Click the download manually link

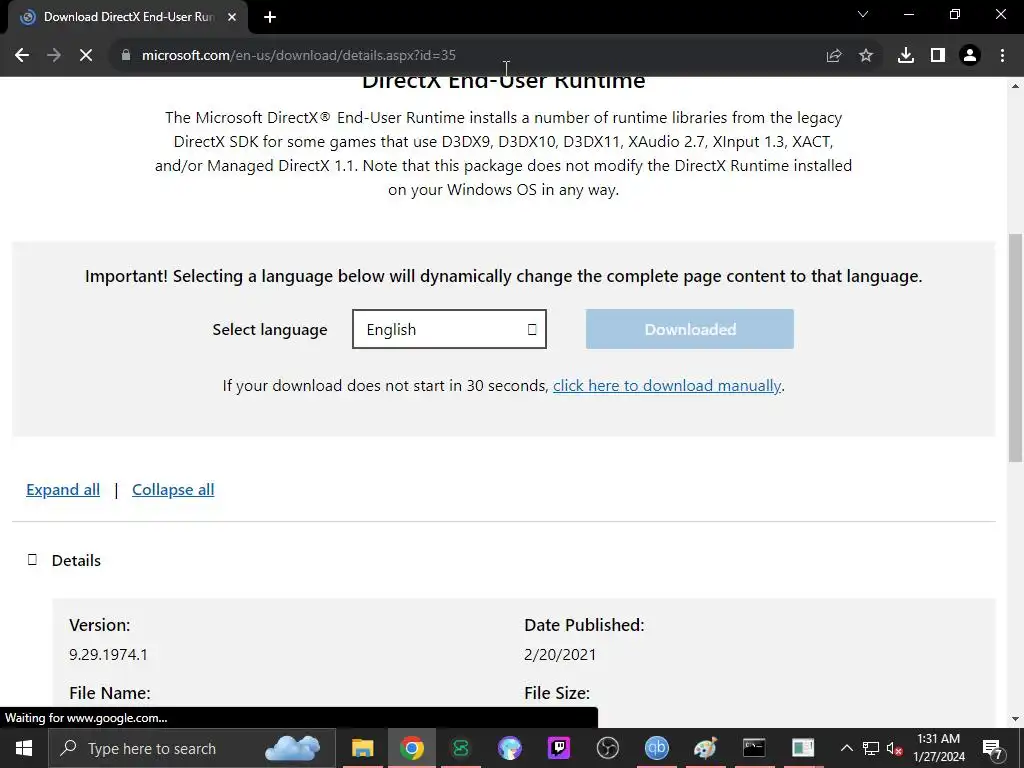pyautogui.click(x=667, y=386)
